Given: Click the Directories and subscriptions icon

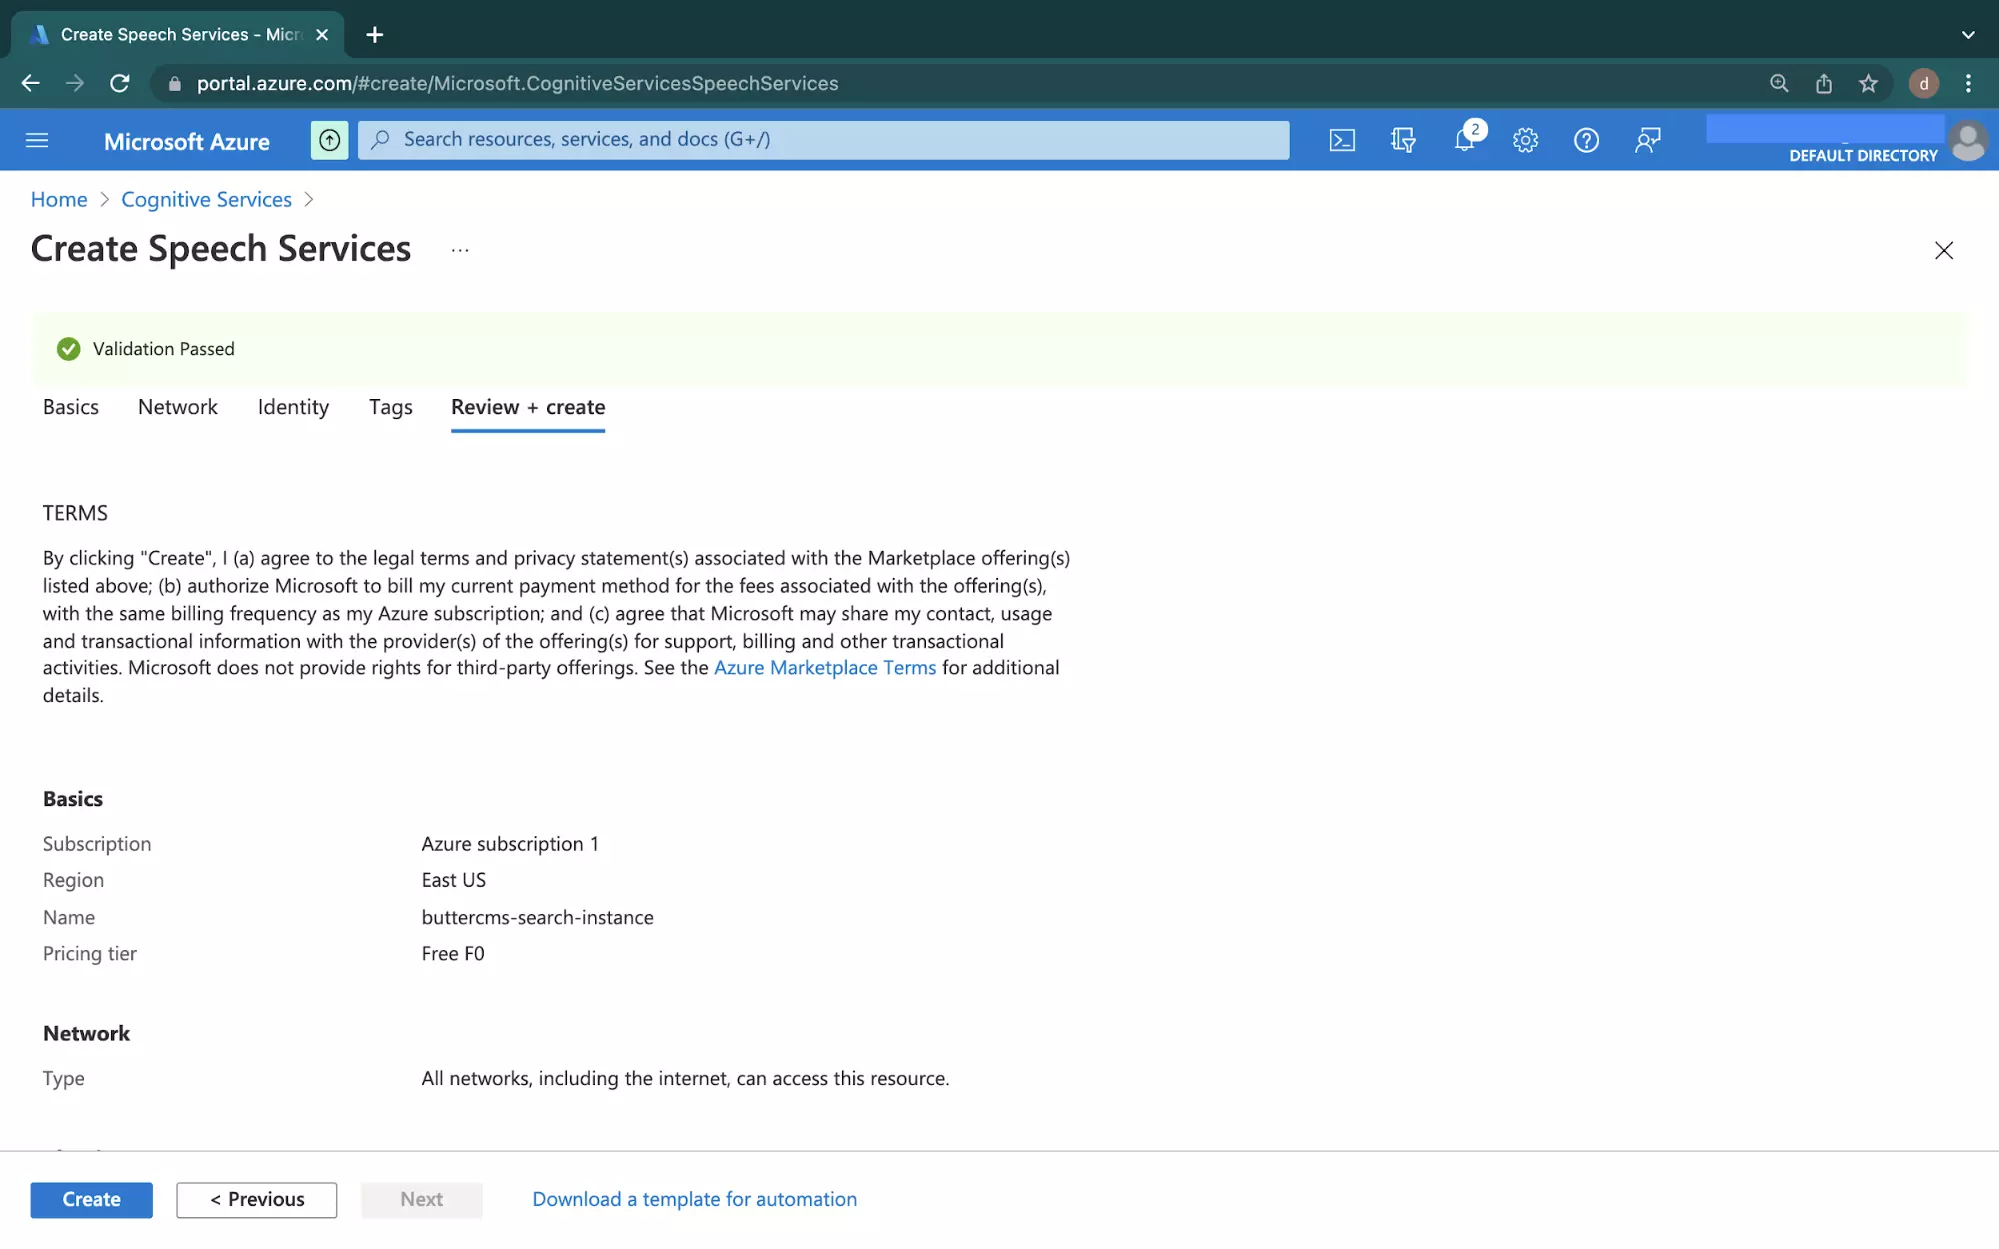Looking at the screenshot, I should 1402,140.
